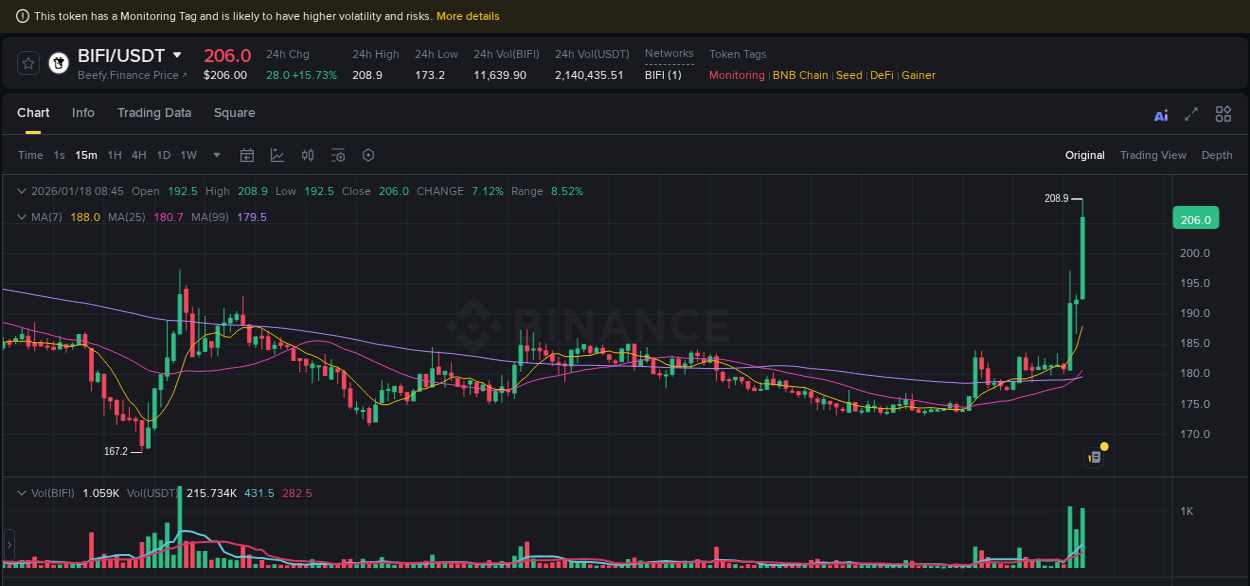Open the chart style selector icon
The image size is (1250, 586).
[276, 155]
